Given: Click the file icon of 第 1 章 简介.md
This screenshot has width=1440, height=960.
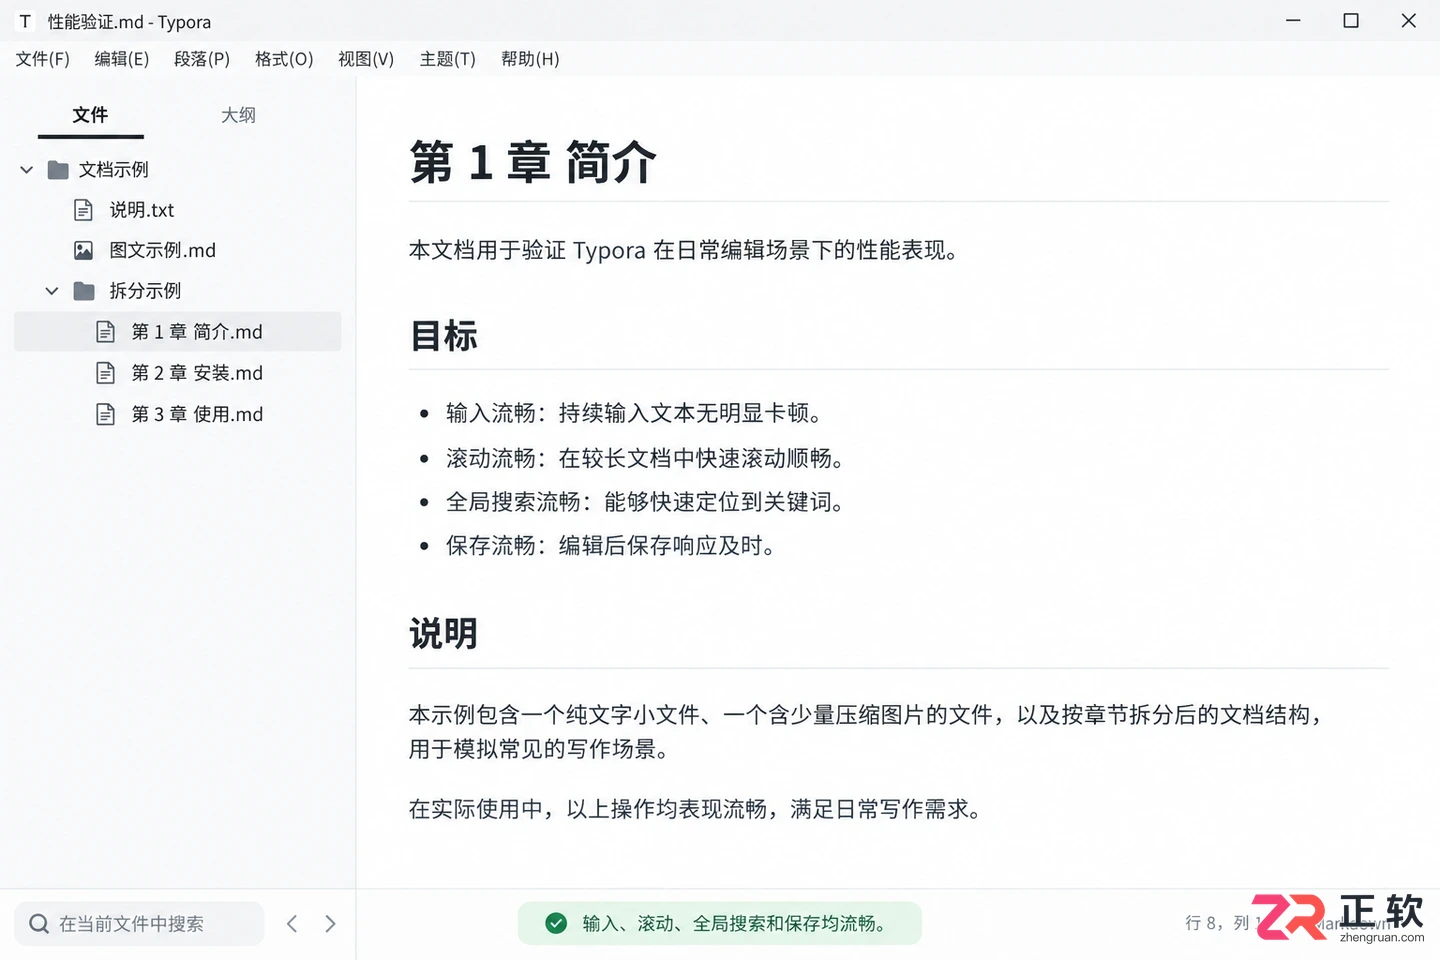Looking at the screenshot, I should [x=105, y=331].
